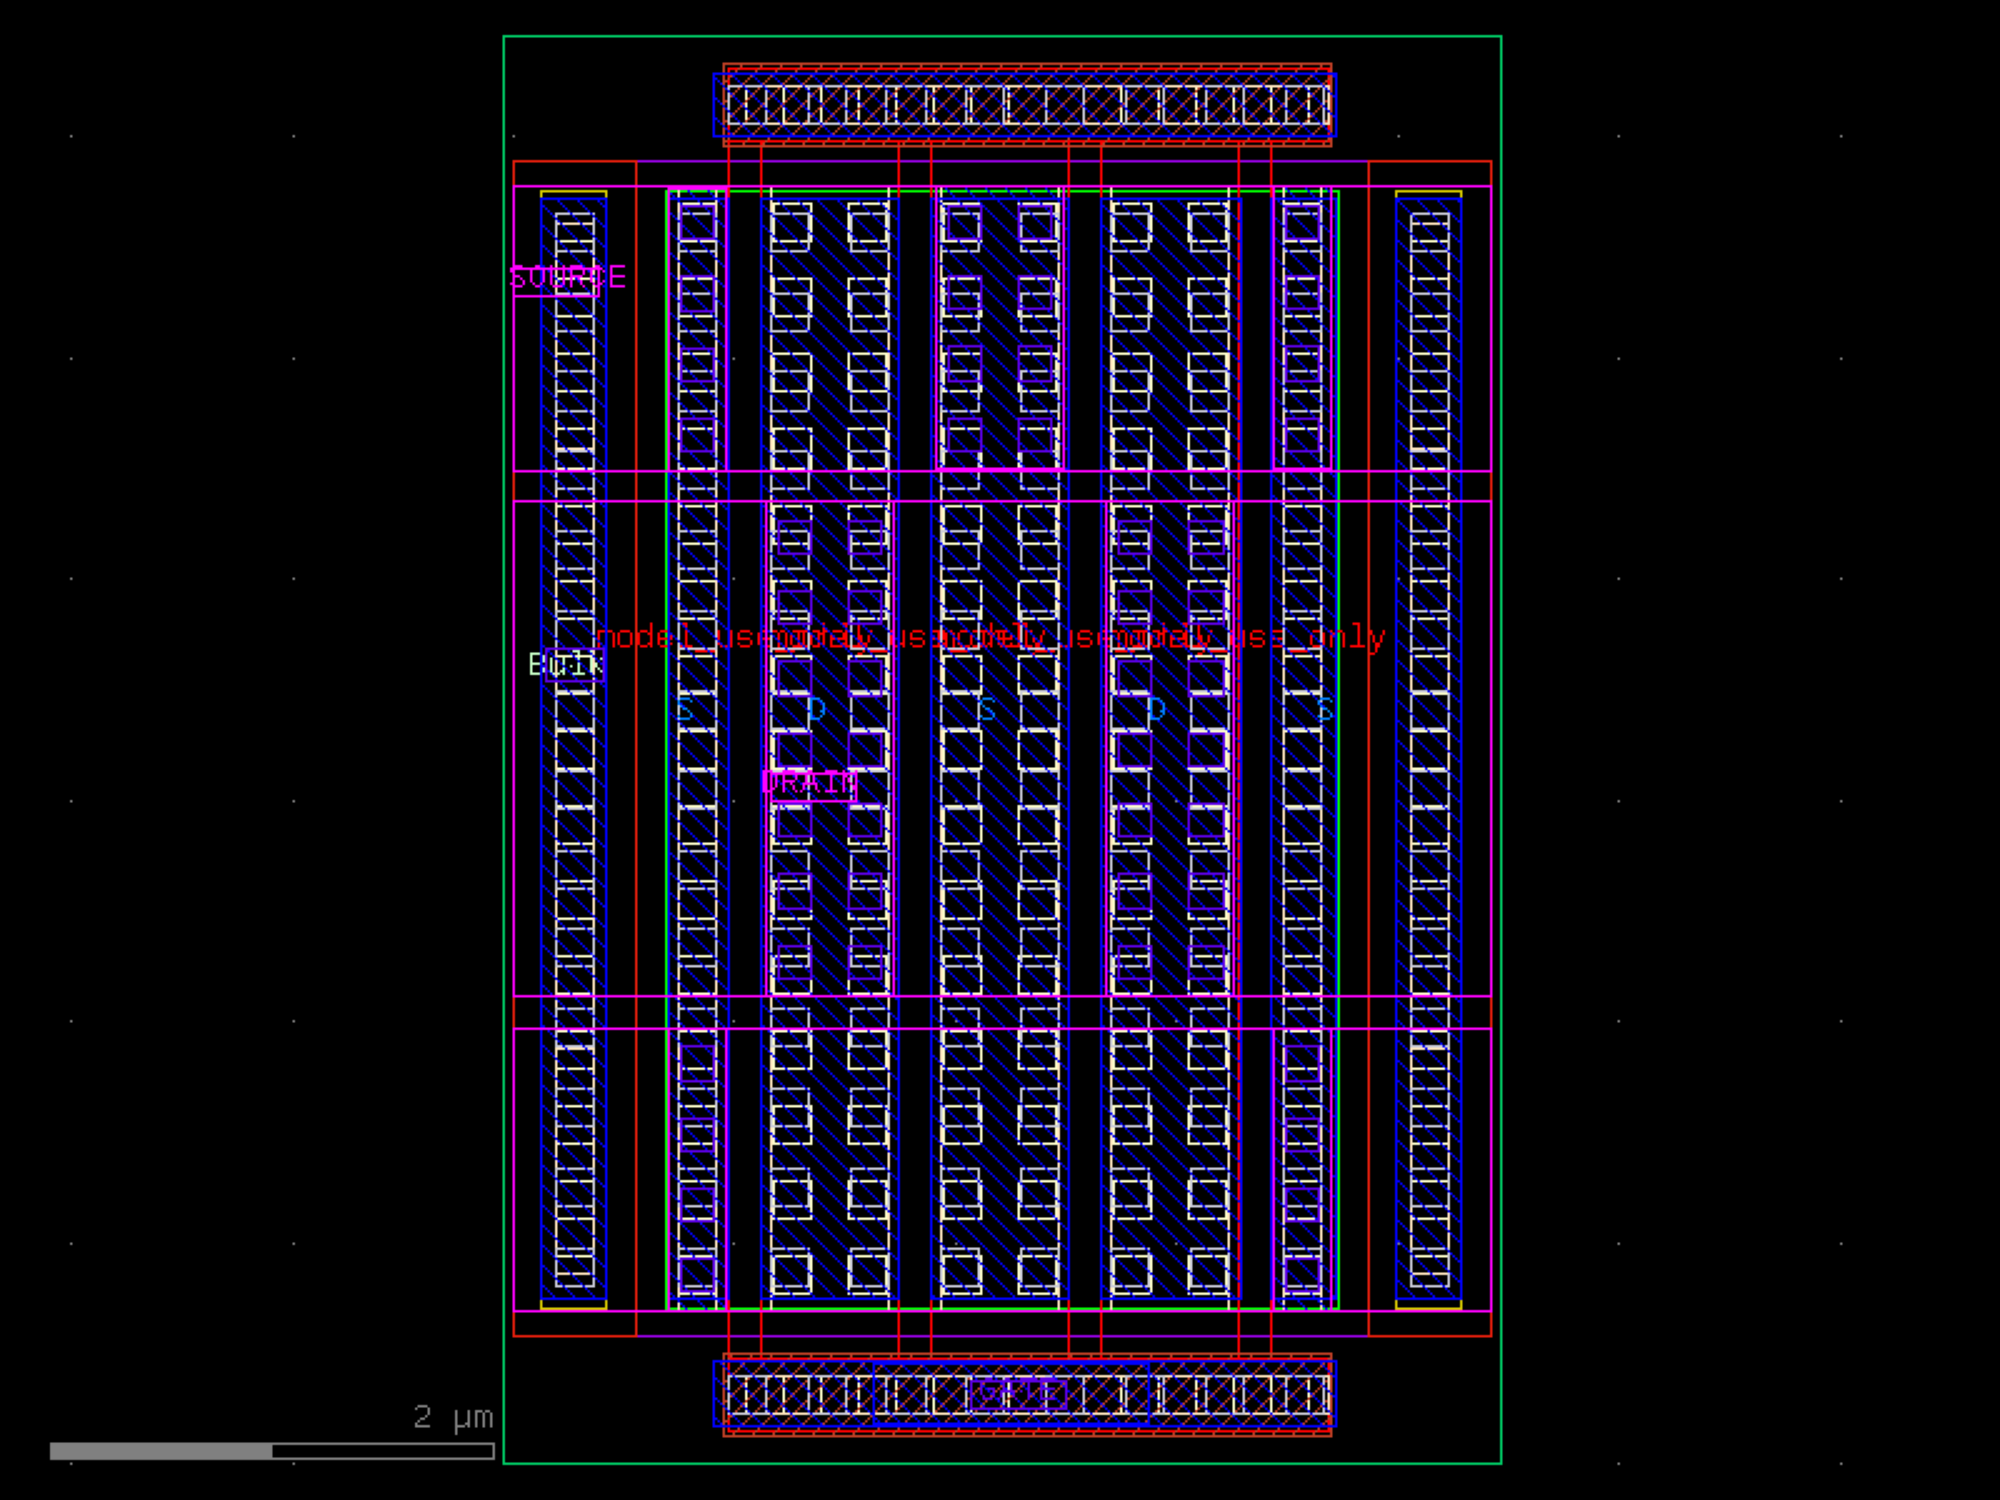2000x1500 pixels.
Task: Click the leftmost blue S terminal marker
Action: [685, 711]
